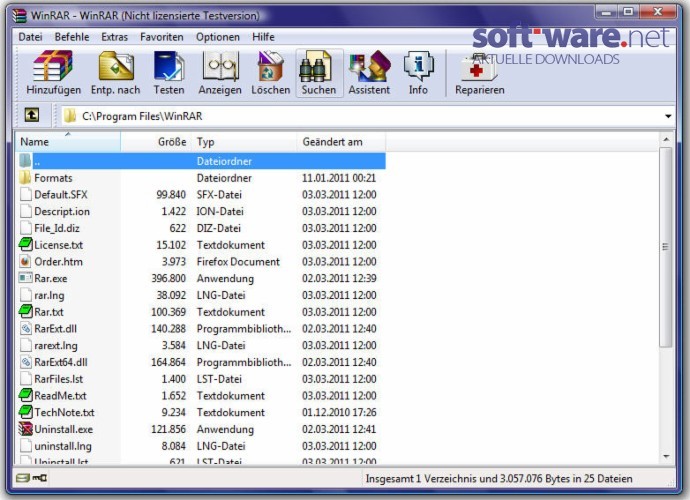Sort by Name column header
The width and height of the screenshot is (690, 500).
click(x=68, y=142)
